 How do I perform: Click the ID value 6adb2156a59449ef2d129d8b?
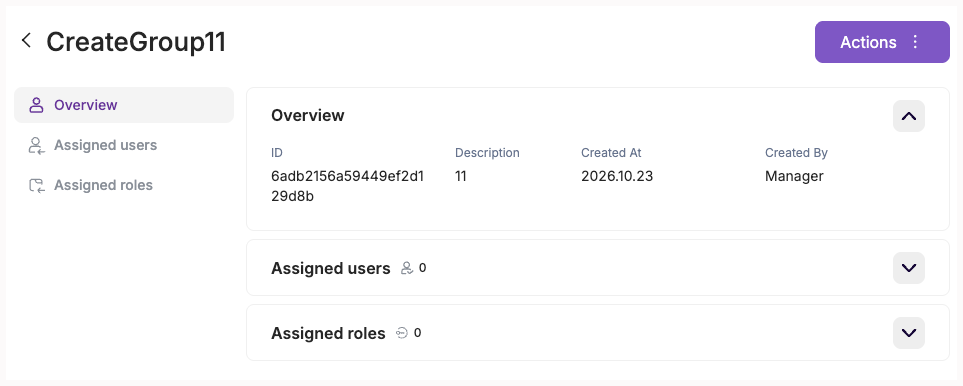click(347, 187)
